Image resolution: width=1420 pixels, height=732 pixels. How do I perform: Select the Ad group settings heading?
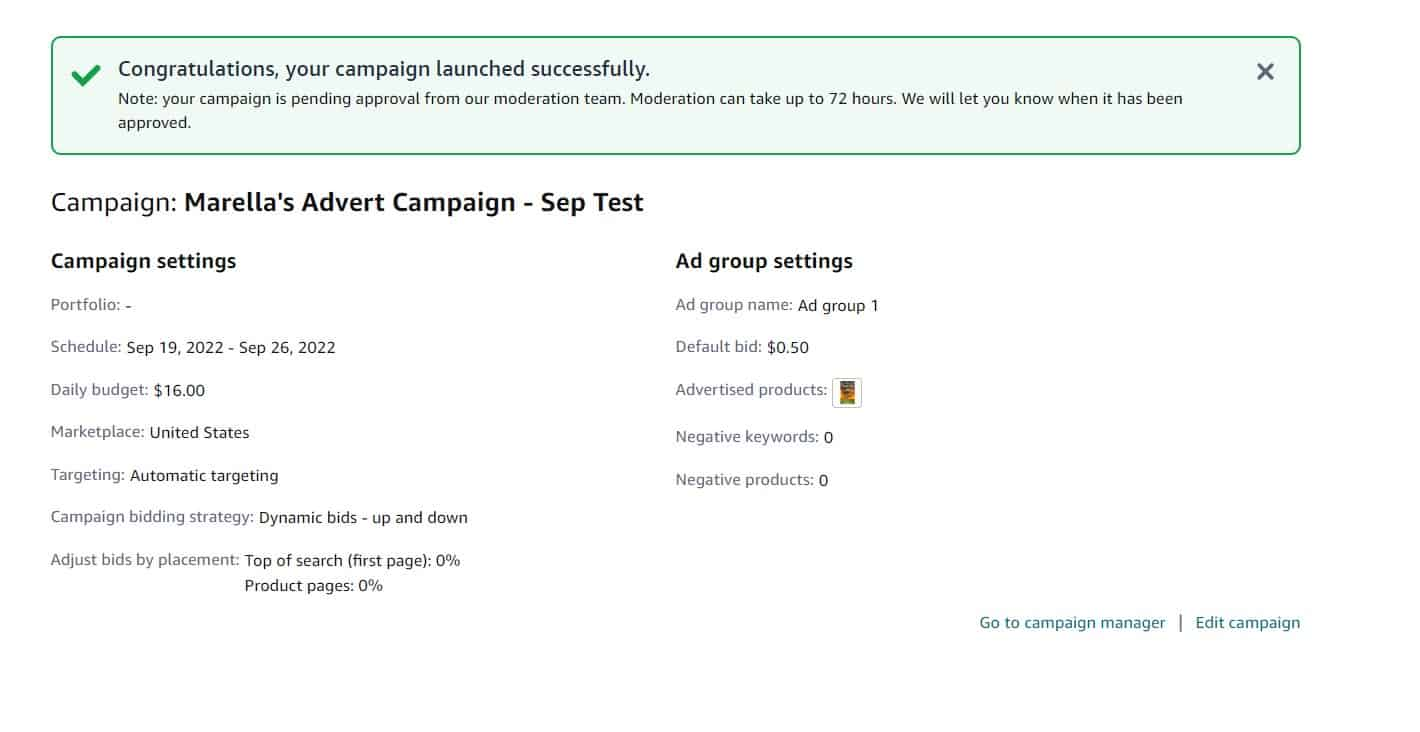click(764, 261)
